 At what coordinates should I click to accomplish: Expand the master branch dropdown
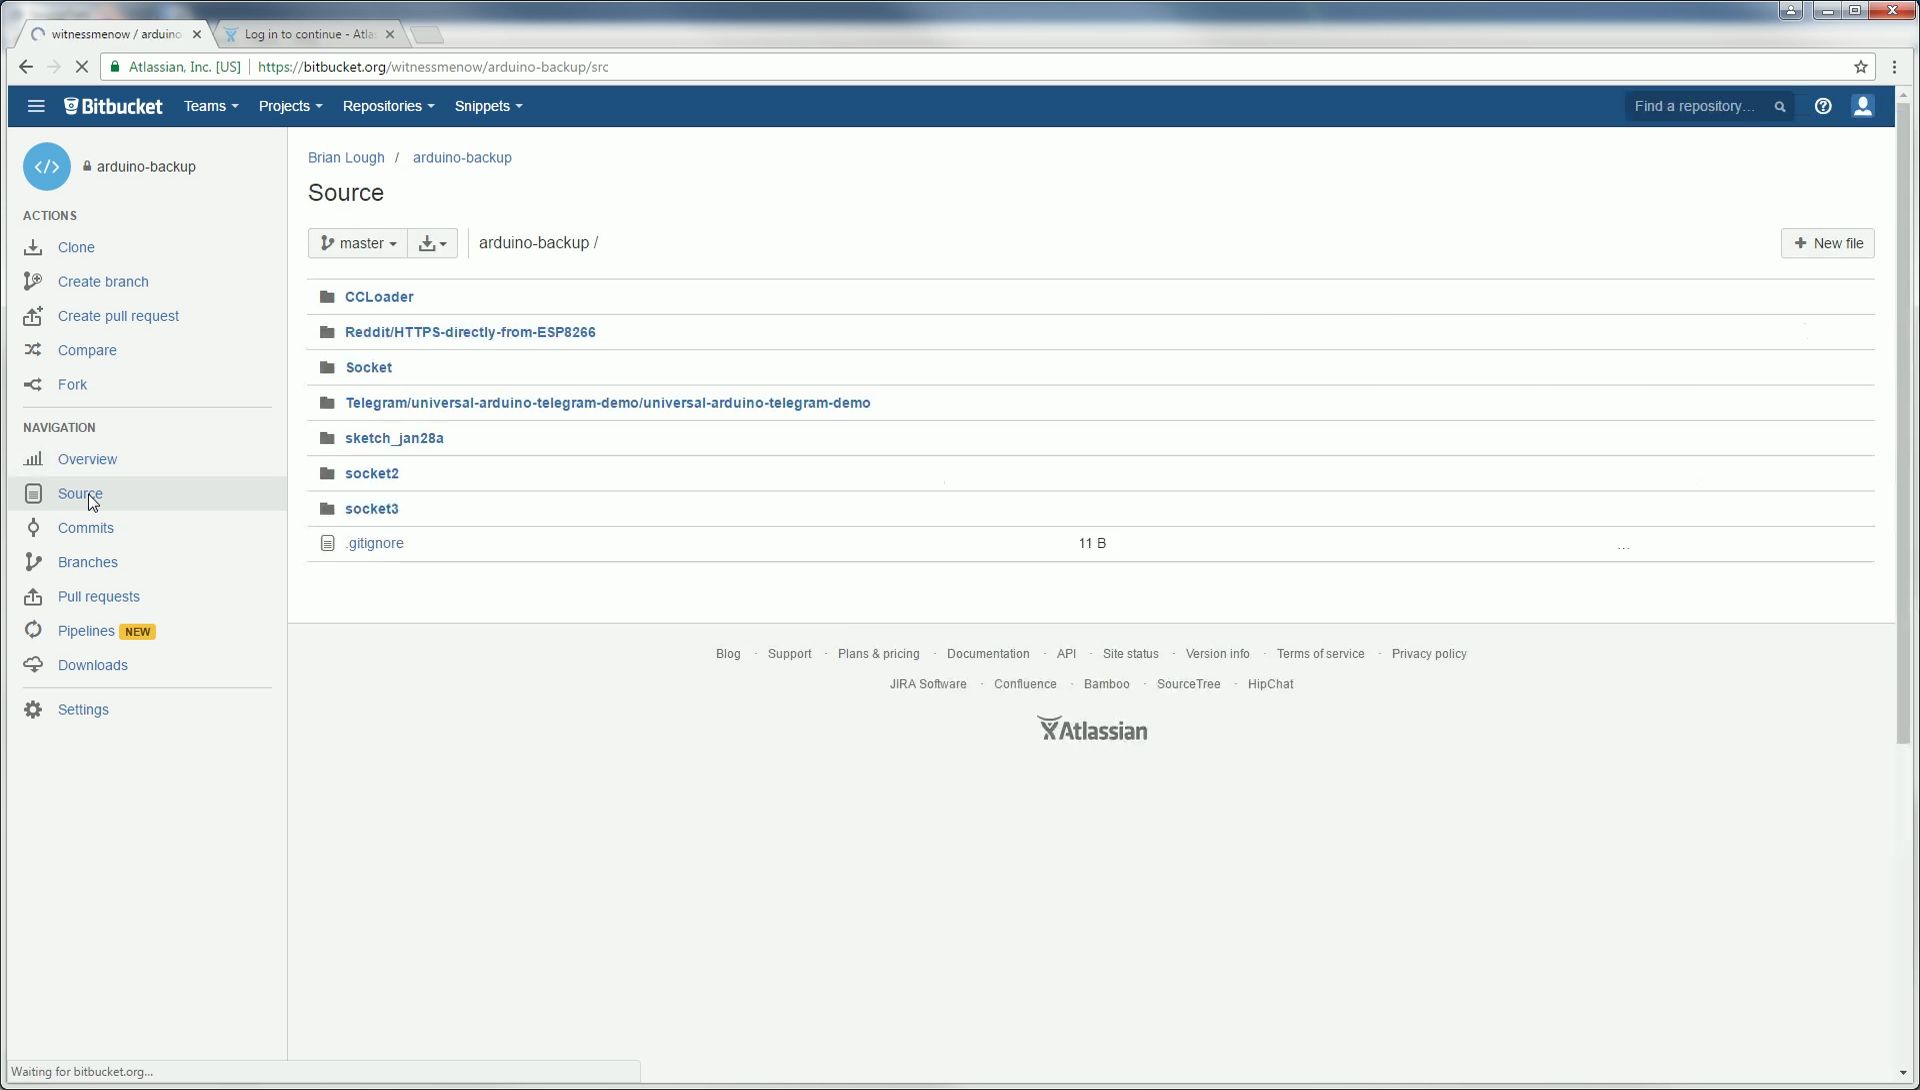[x=358, y=243]
